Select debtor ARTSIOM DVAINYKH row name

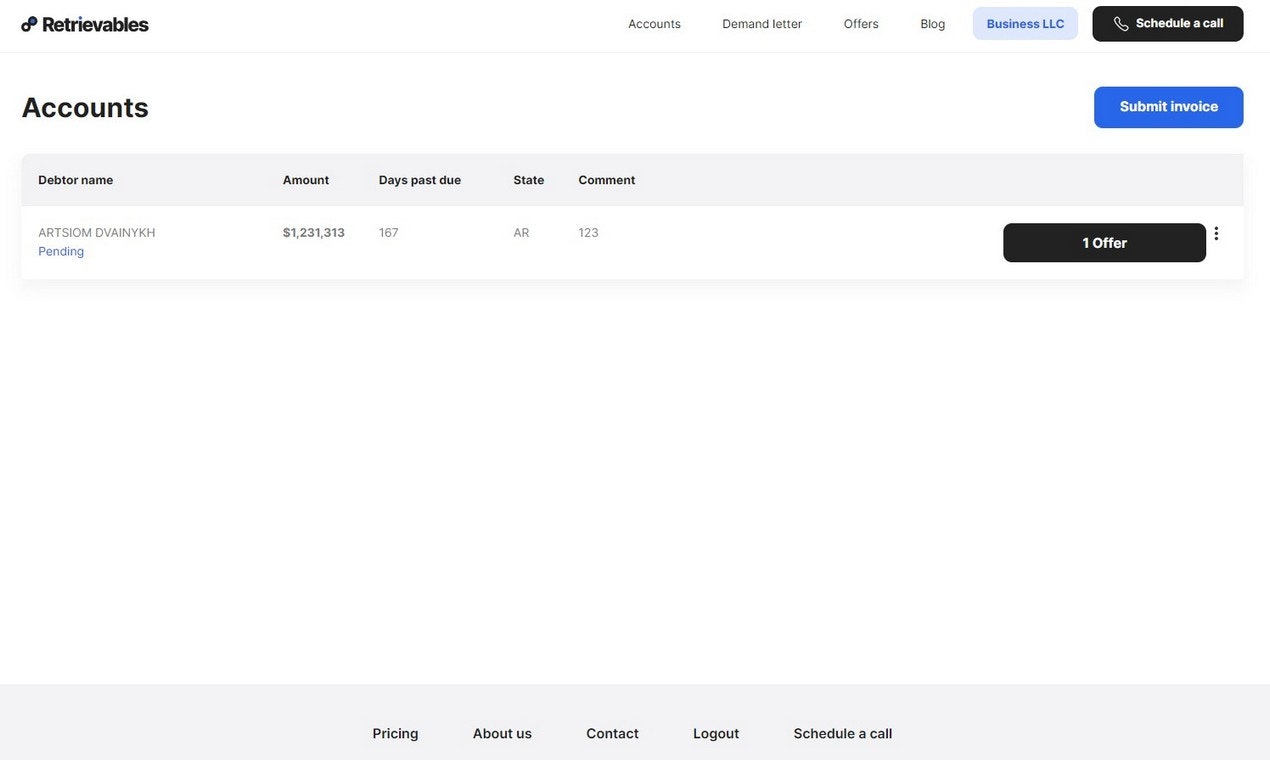(x=97, y=232)
